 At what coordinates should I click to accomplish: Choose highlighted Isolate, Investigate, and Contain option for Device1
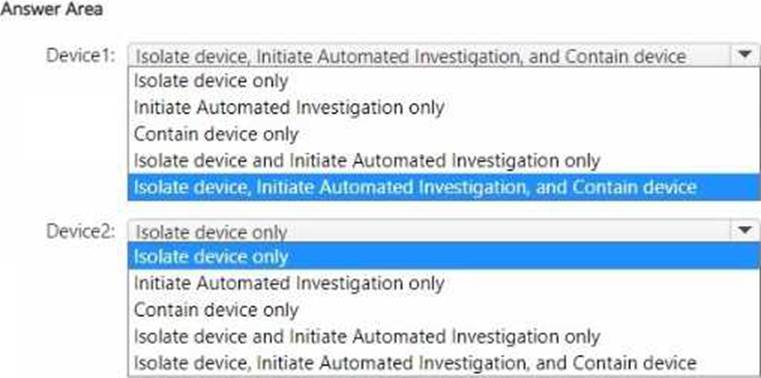click(x=444, y=187)
